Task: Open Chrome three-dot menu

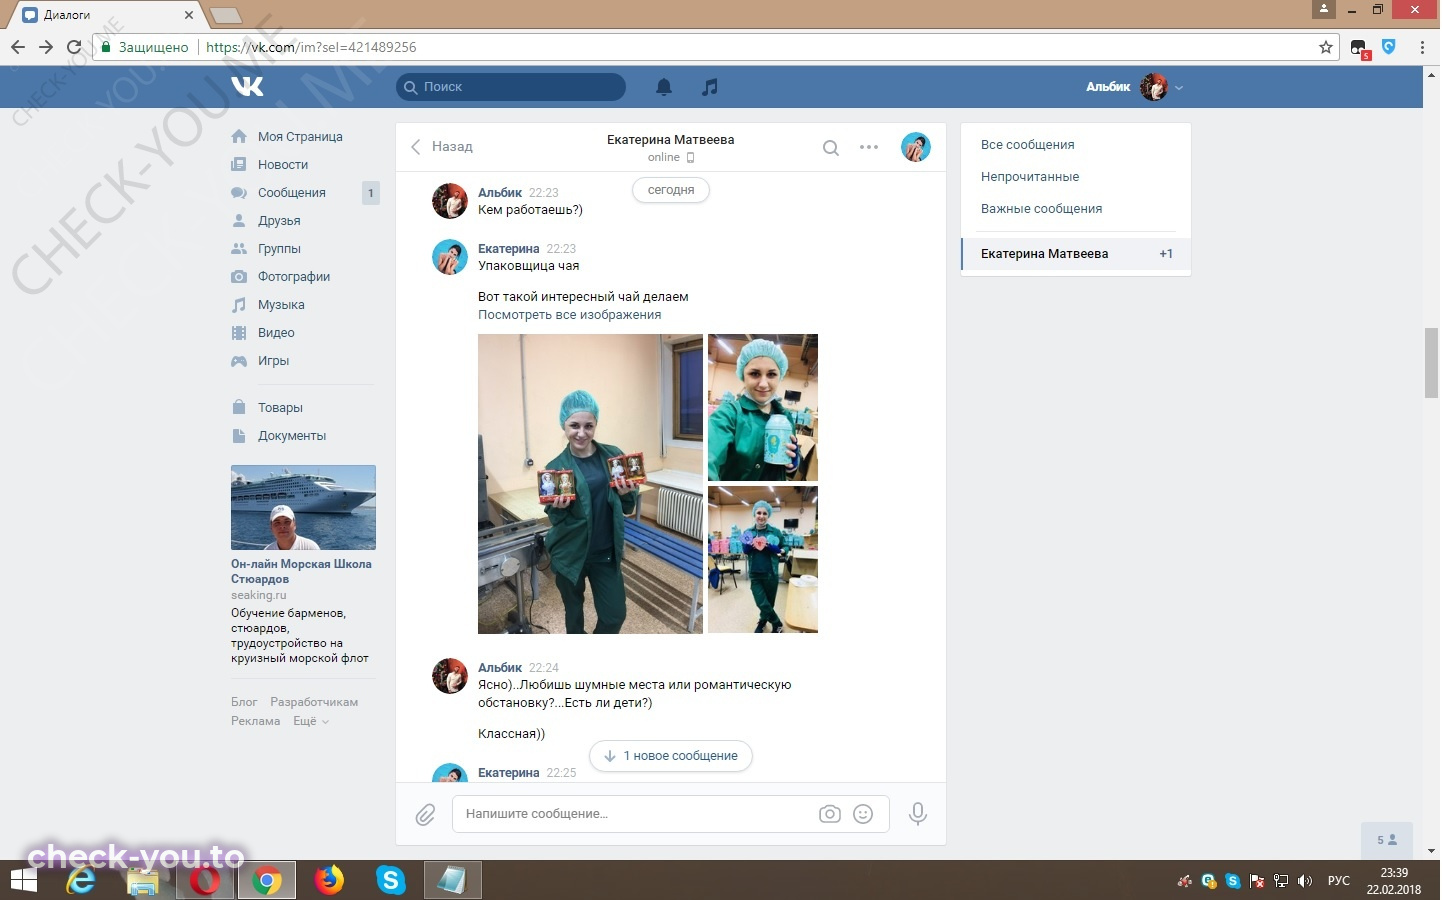Action: (x=1422, y=47)
